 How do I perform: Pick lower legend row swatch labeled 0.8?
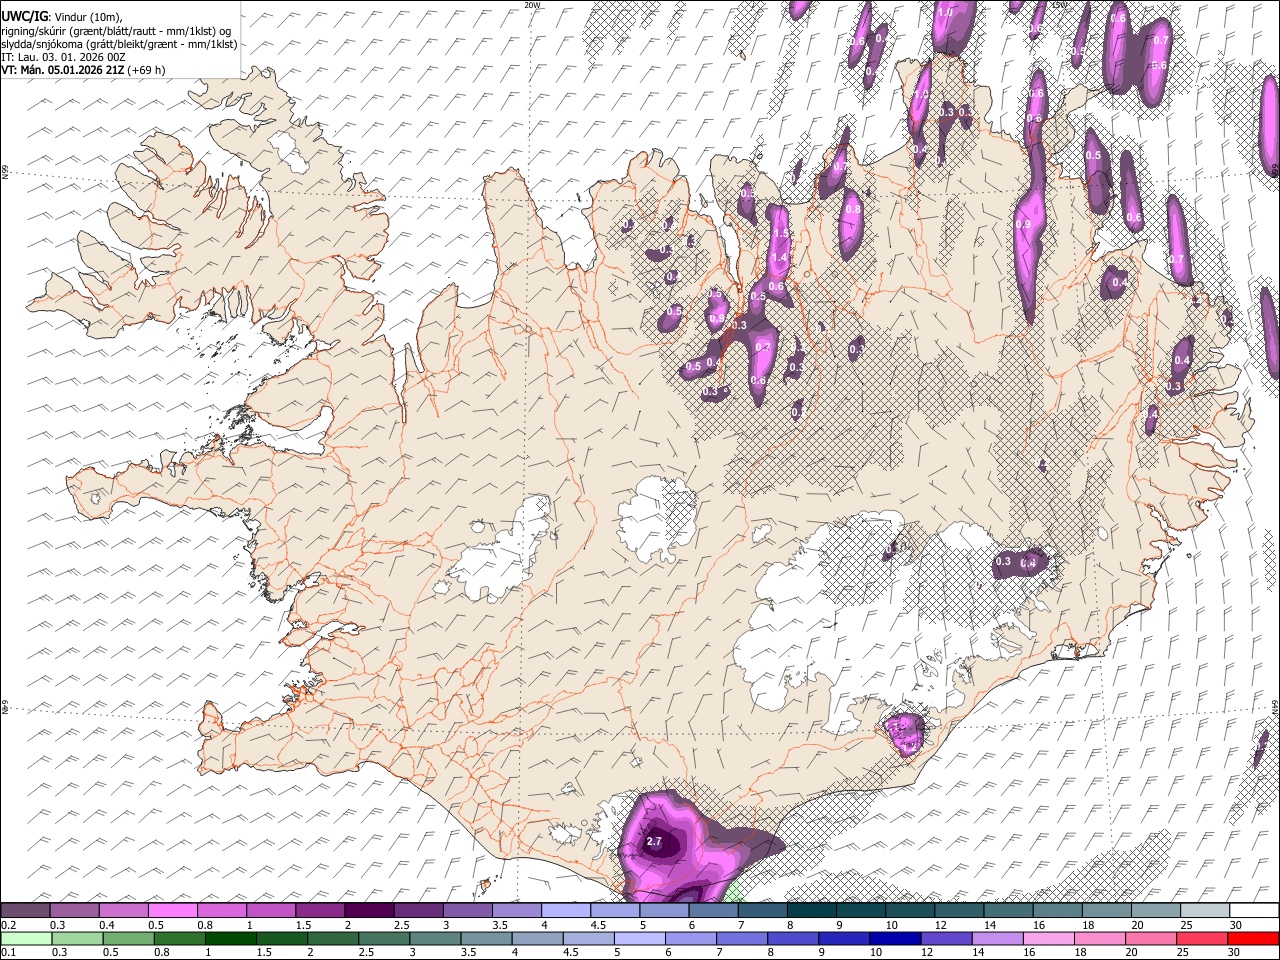(179, 938)
